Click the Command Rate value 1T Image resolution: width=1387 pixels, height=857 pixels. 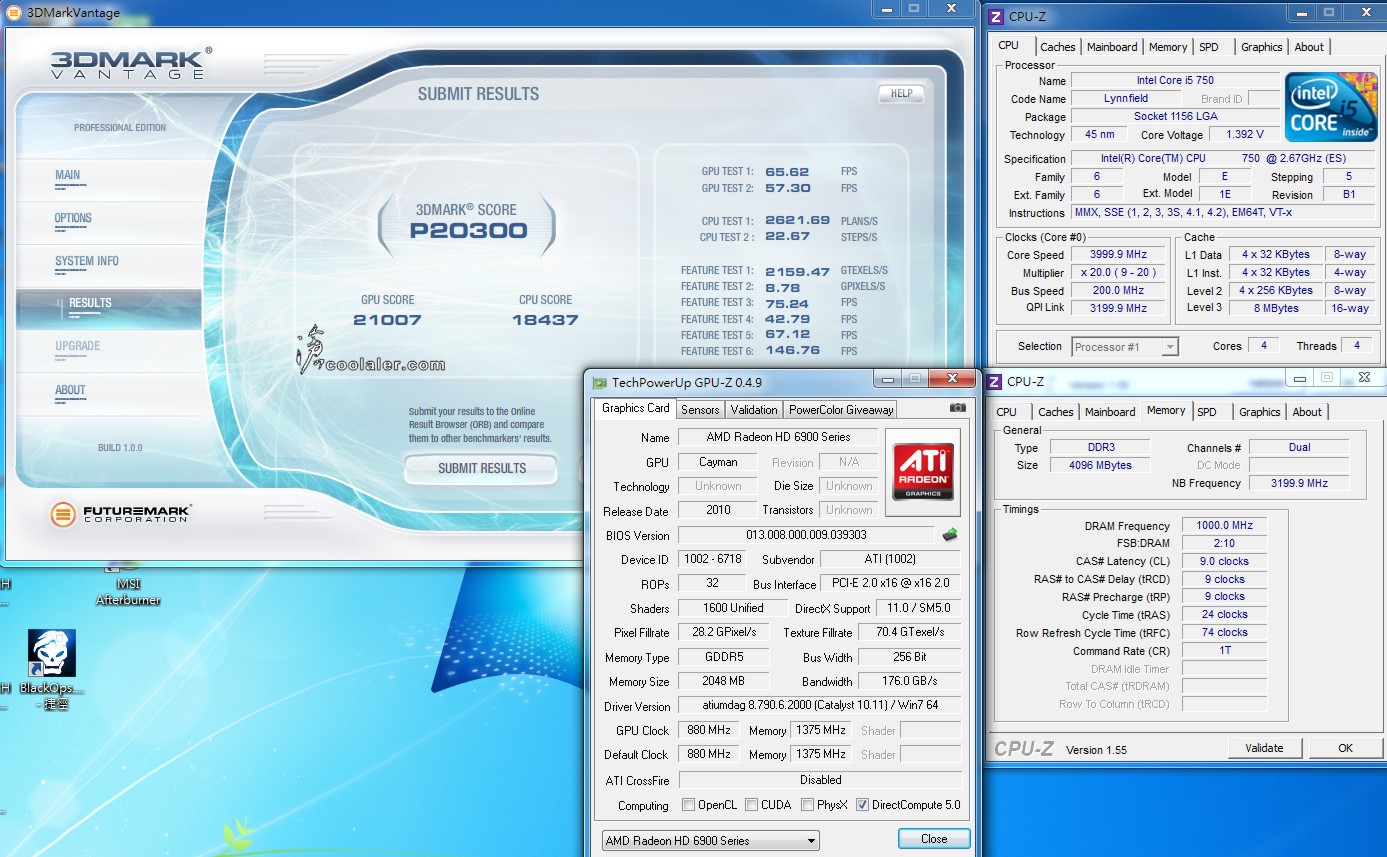(x=1223, y=651)
